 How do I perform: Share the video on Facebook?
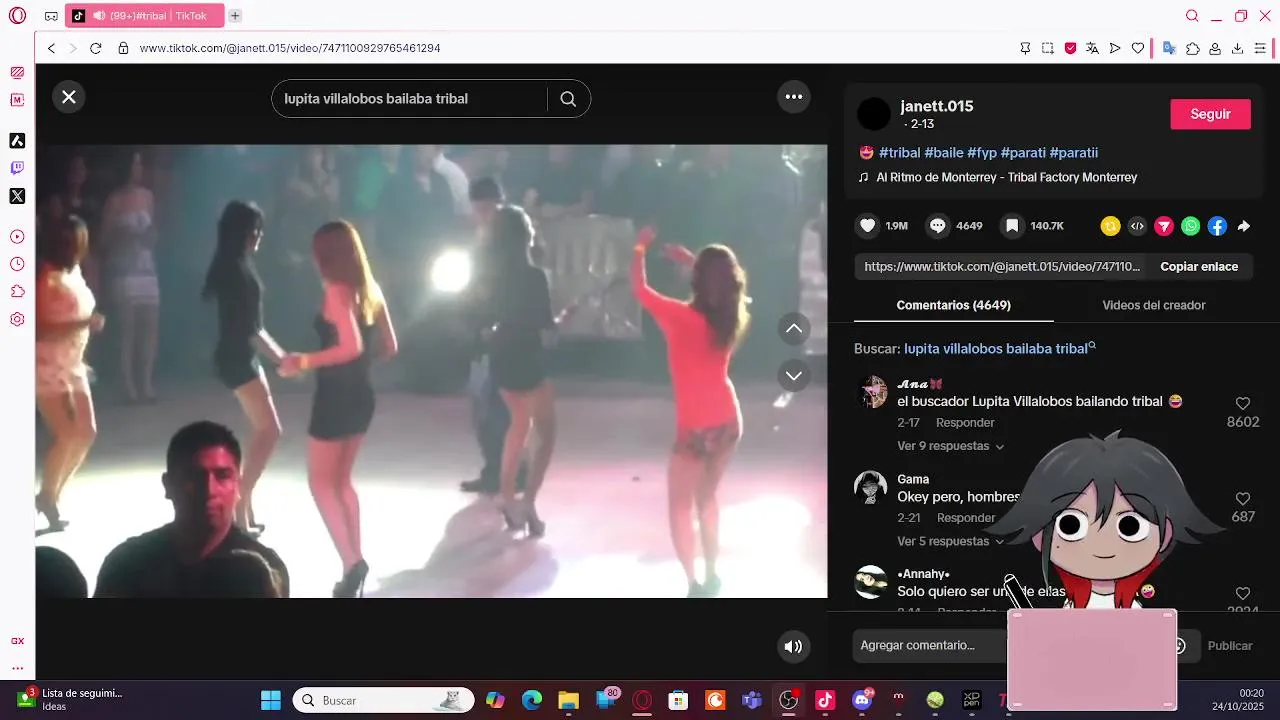coord(1217,226)
